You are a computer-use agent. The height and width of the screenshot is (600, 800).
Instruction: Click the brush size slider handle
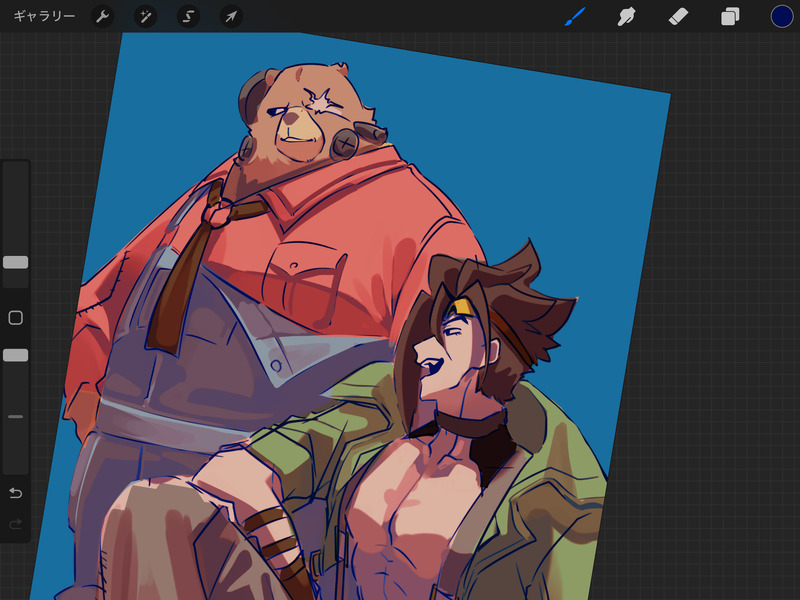[15, 262]
